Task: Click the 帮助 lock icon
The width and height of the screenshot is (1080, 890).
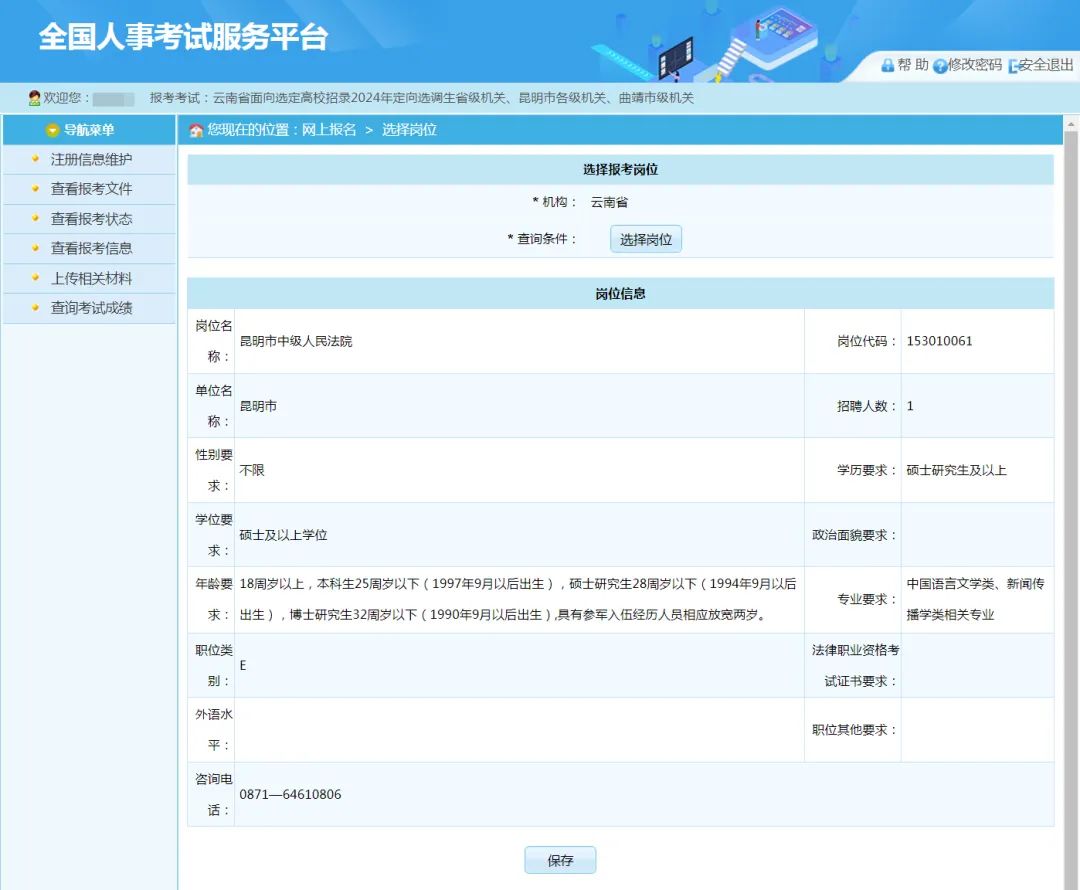Action: (887, 65)
